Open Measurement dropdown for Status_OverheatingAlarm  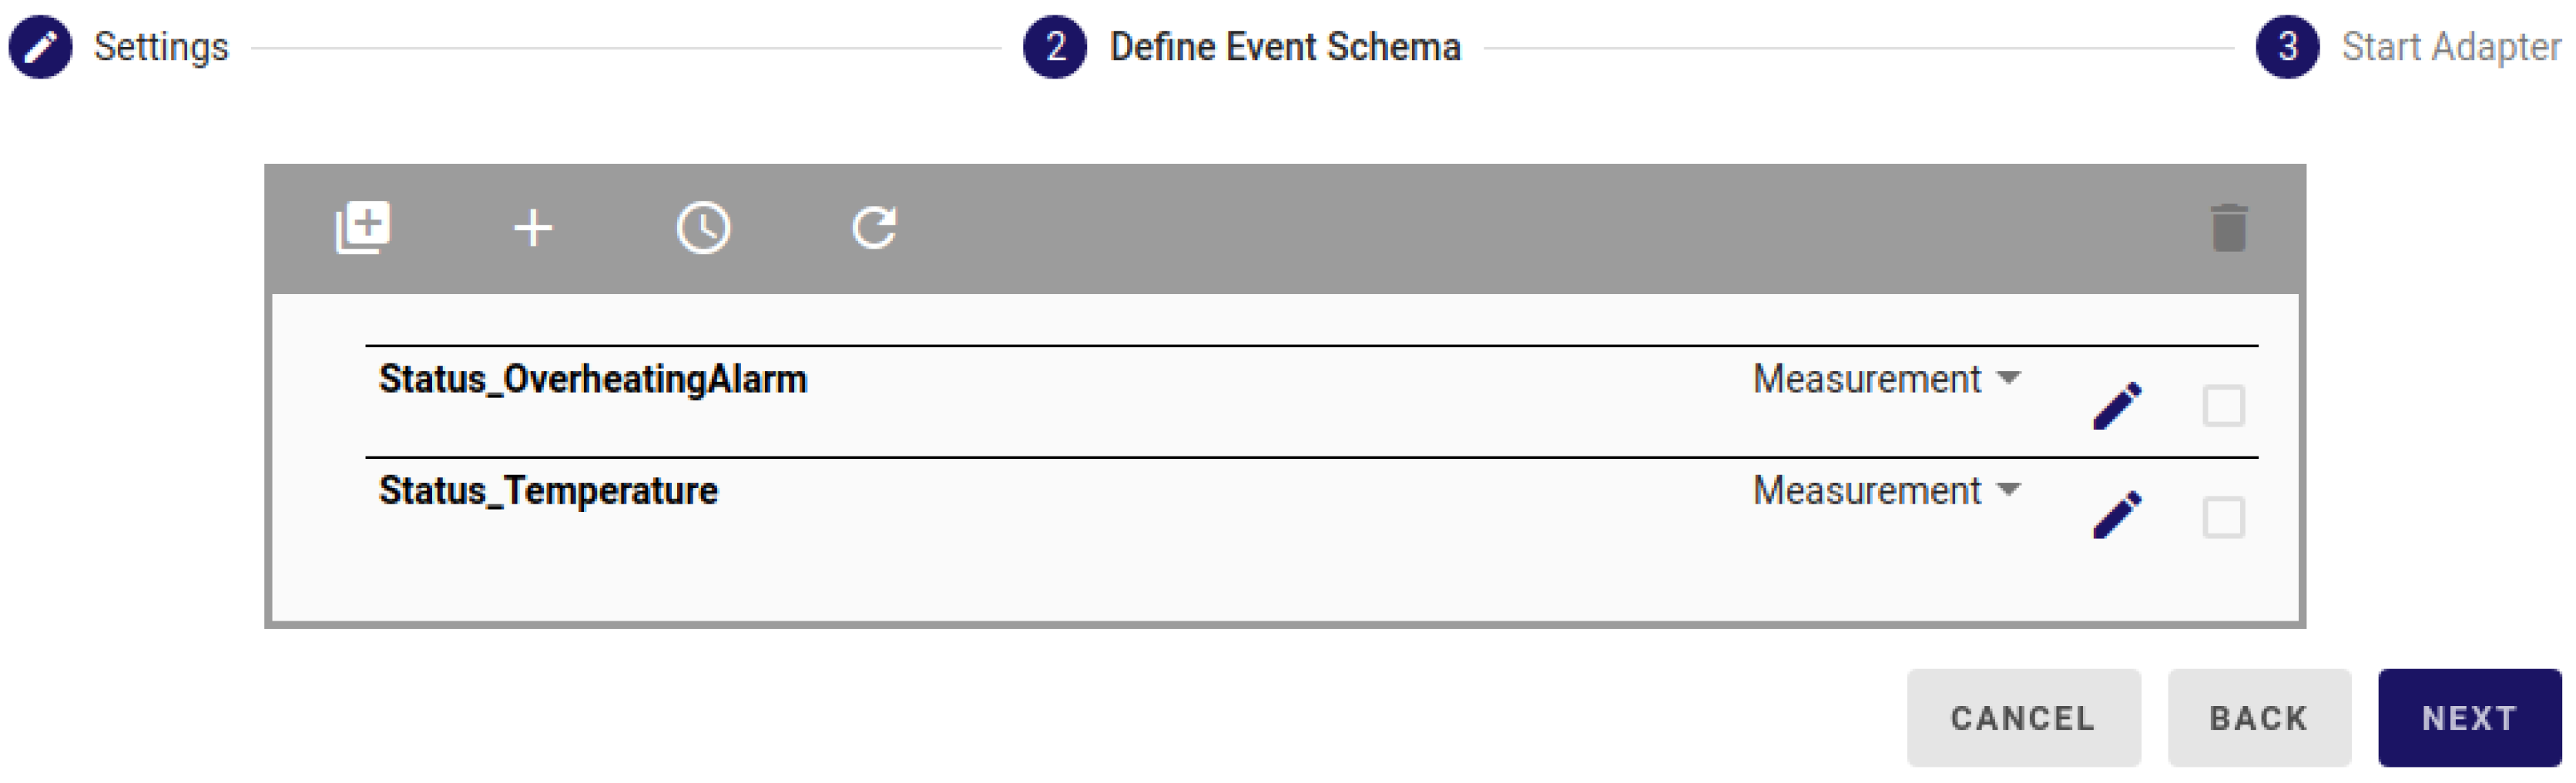tap(1886, 380)
